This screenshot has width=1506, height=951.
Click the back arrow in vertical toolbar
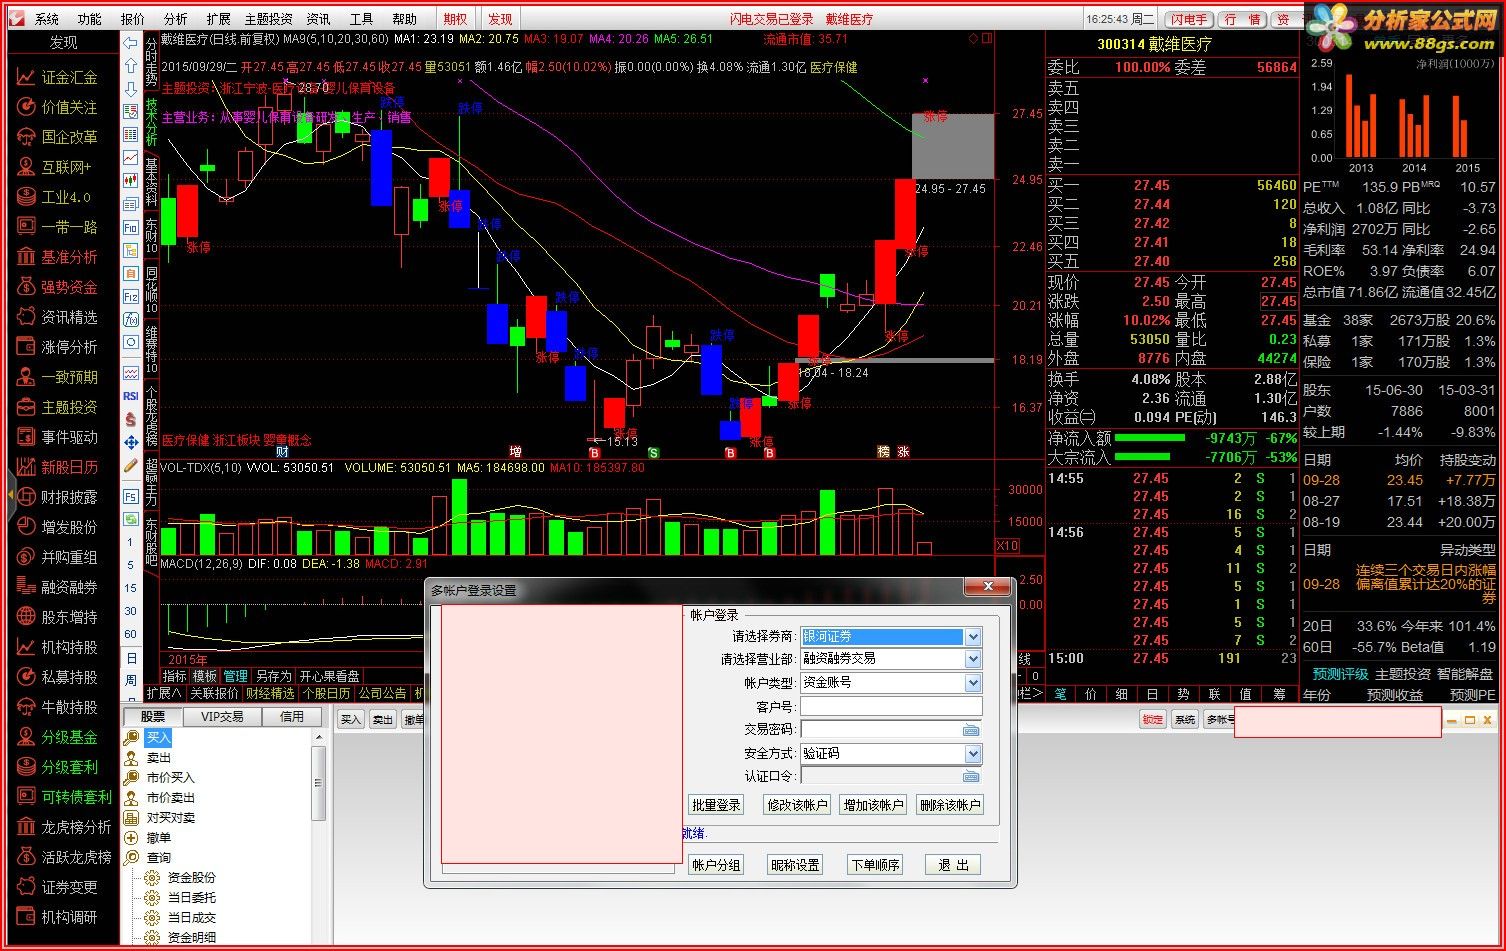(x=131, y=43)
